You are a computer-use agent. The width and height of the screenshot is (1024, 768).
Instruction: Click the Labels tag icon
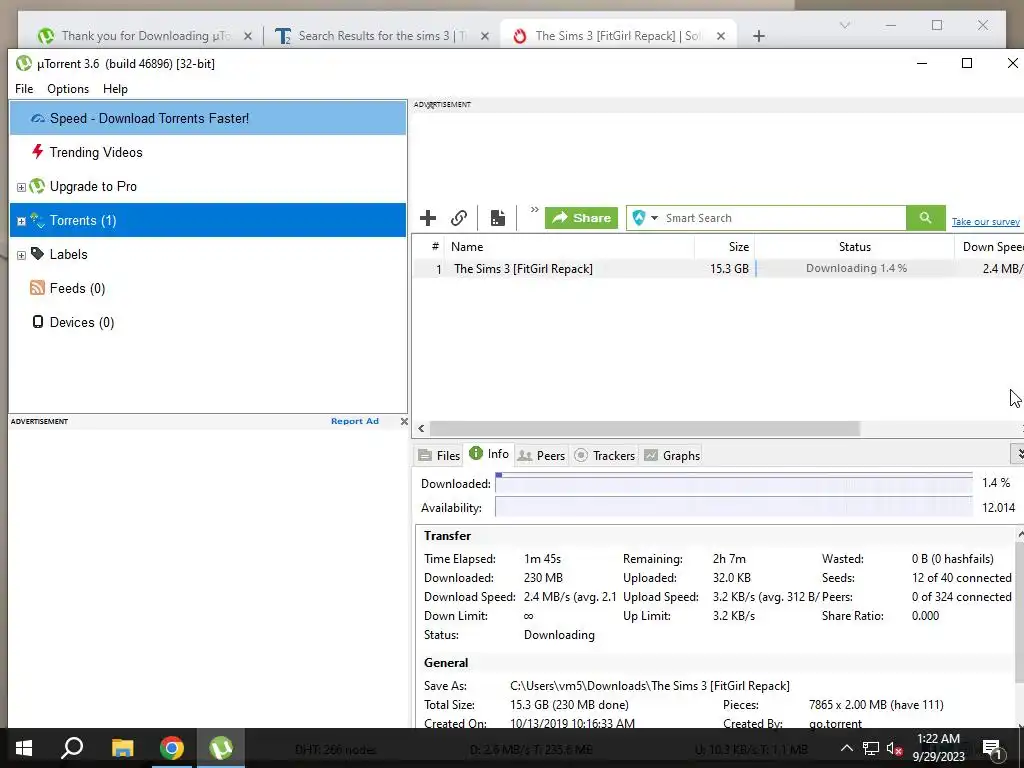tap(38, 253)
